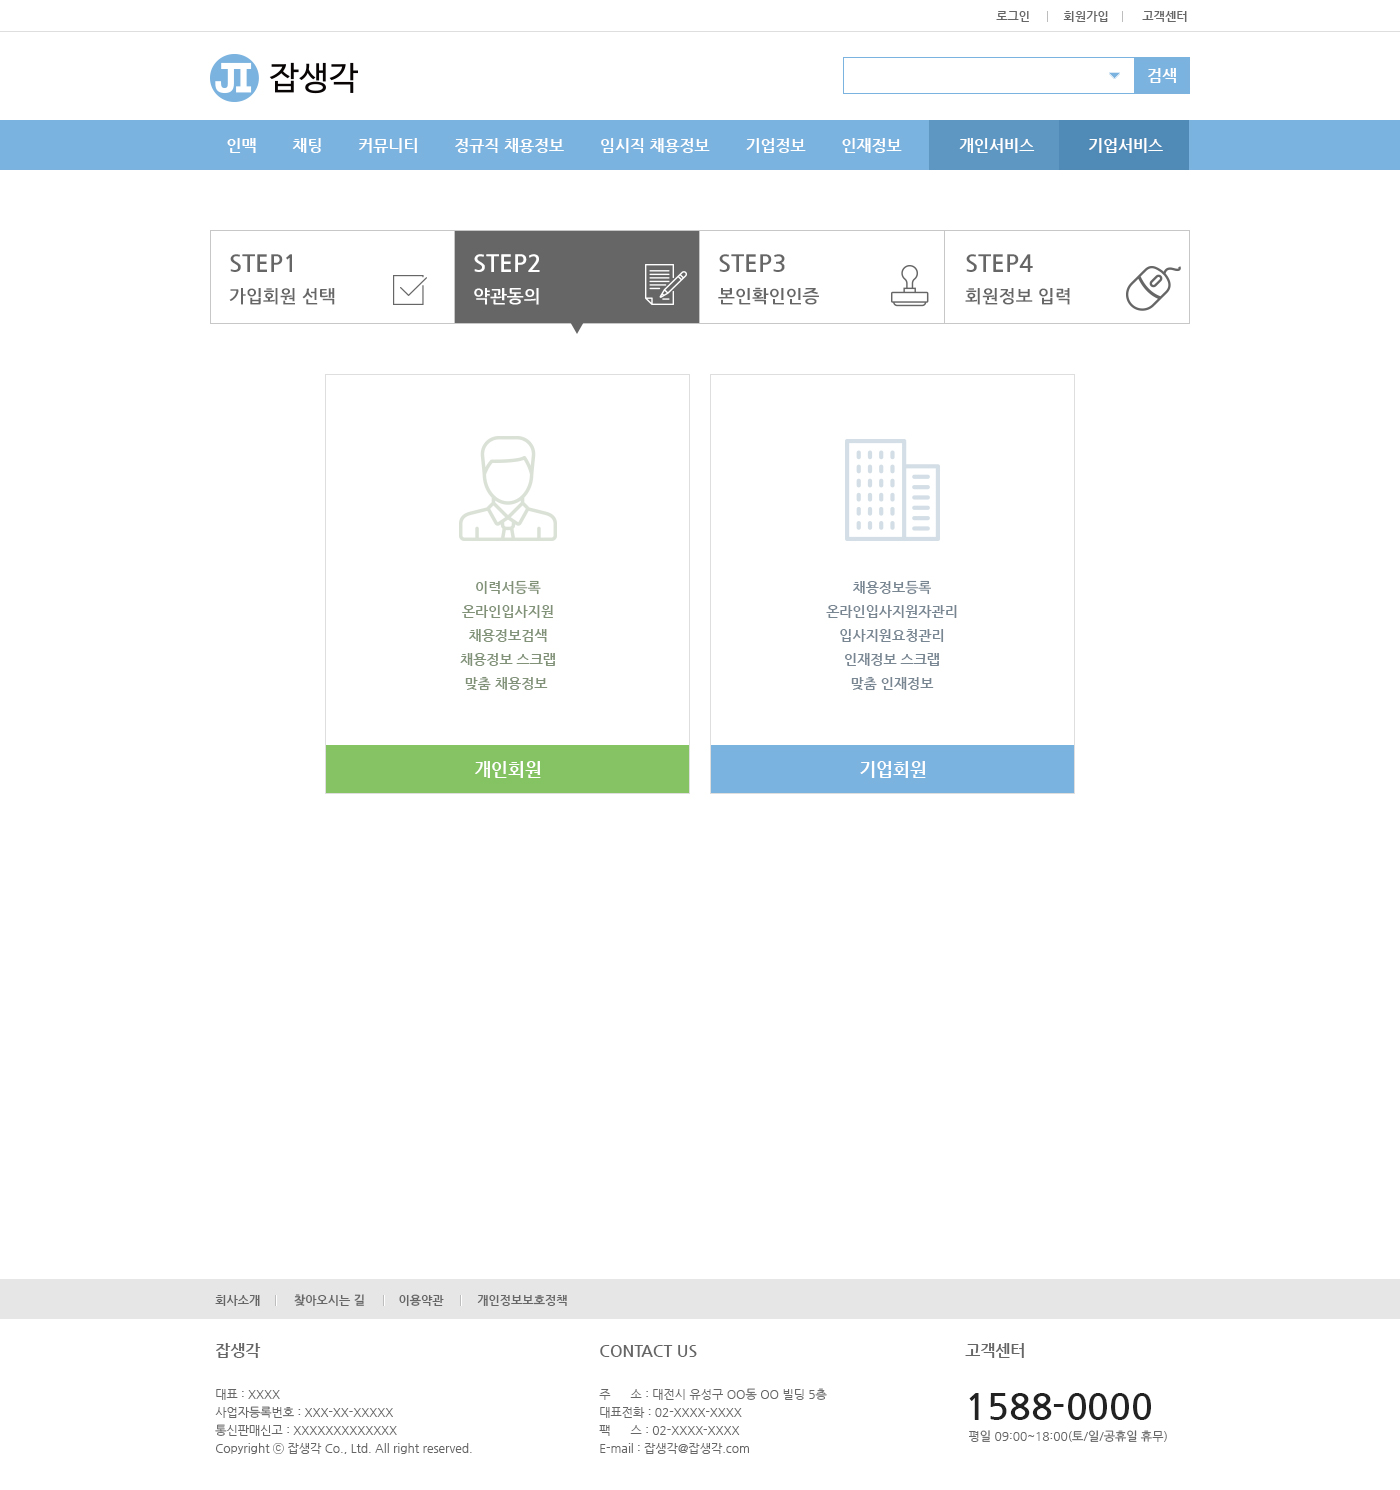This screenshot has width=1400, height=1490.
Task: Click the 평일 09:00~18:00 hours text
Action: [1068, 1436]
